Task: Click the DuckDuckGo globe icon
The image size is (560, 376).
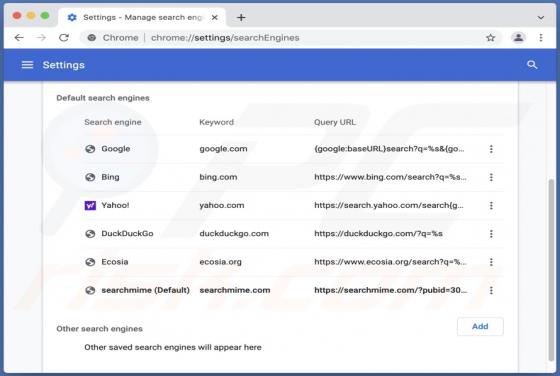Action: pos(90,234)
